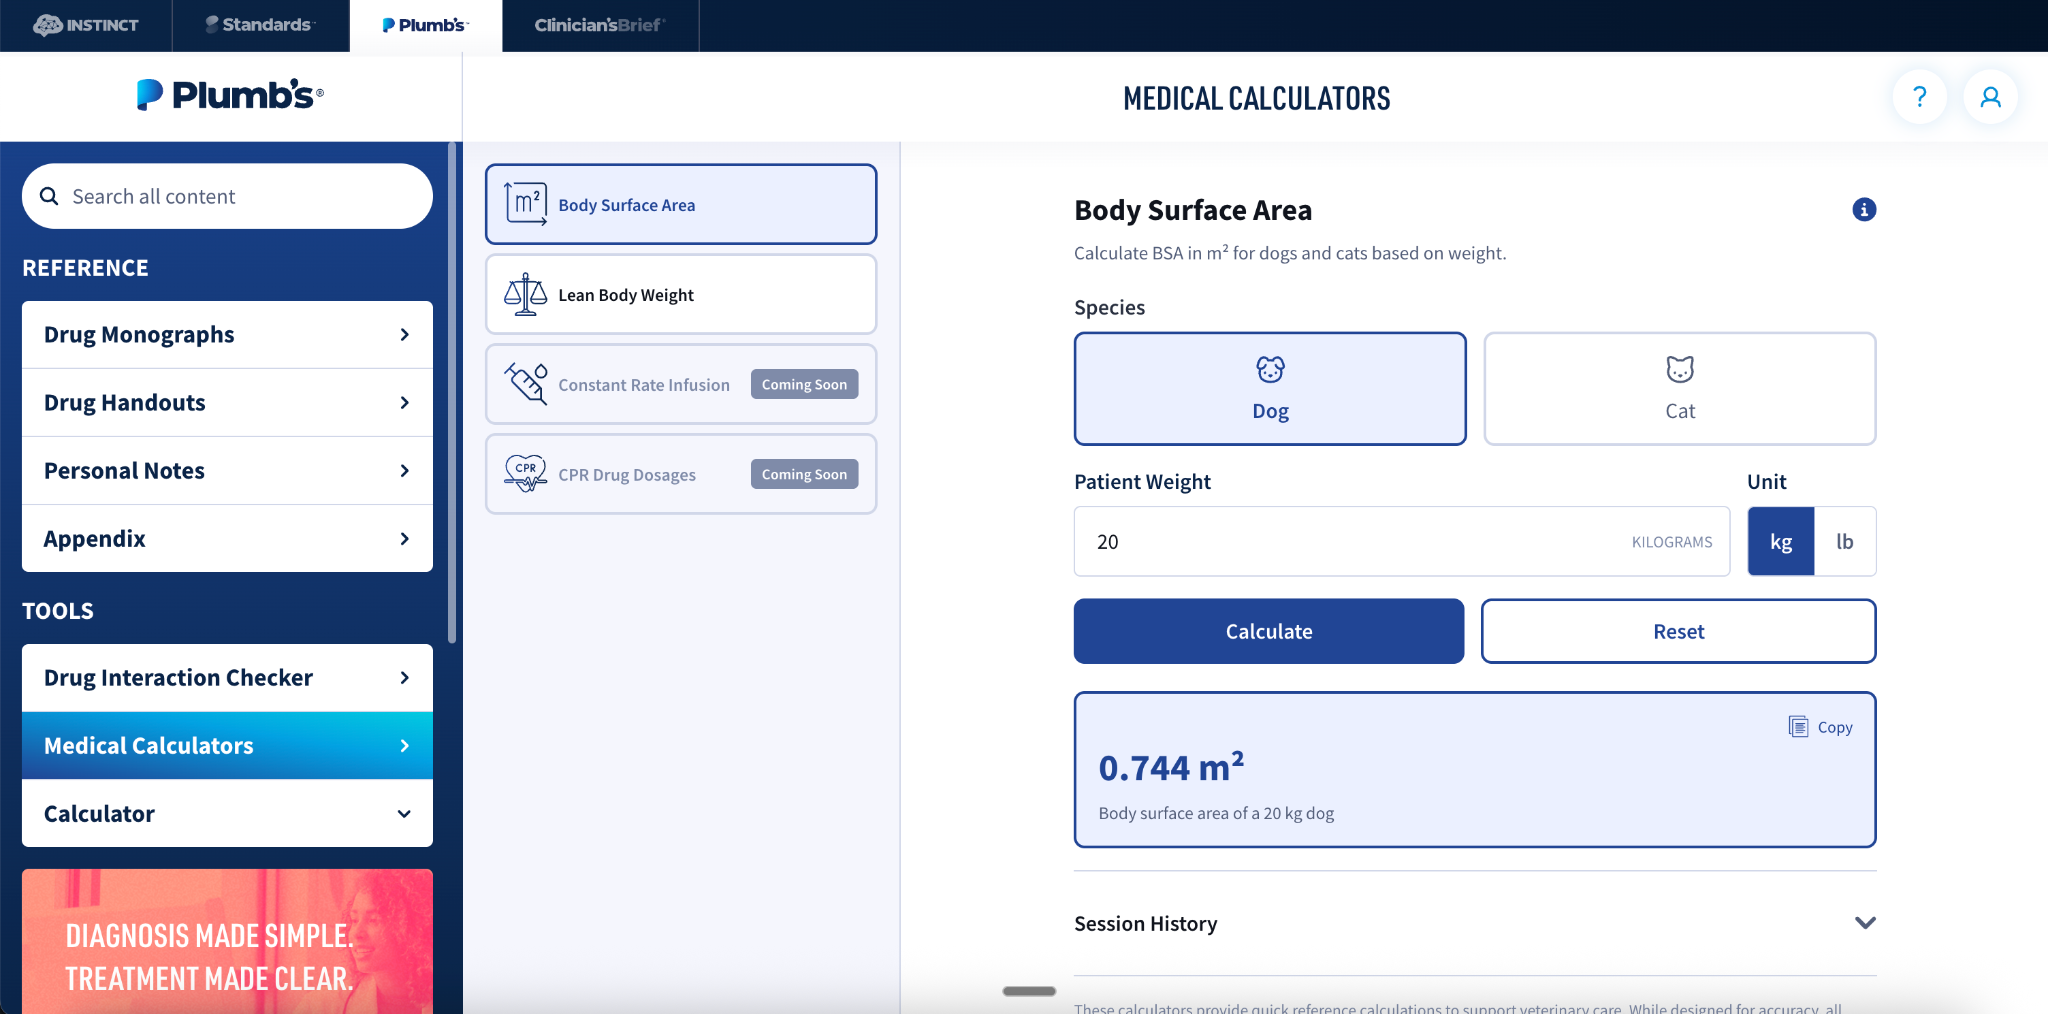Viewport: 2048px width, 1014px height.
Task: Click the Copy result text
Action: click(x=1835, y=727)
